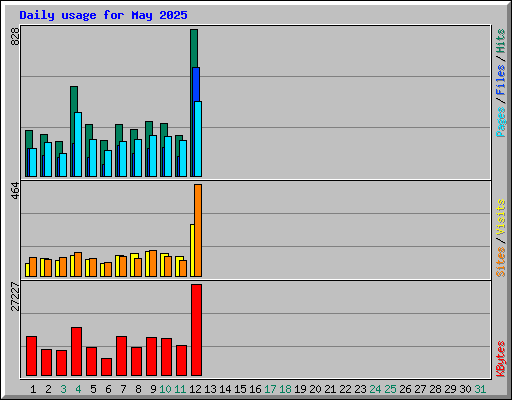The image size is (512, 400).
Task: Click the 464 middle axis value
Action: 15,191
